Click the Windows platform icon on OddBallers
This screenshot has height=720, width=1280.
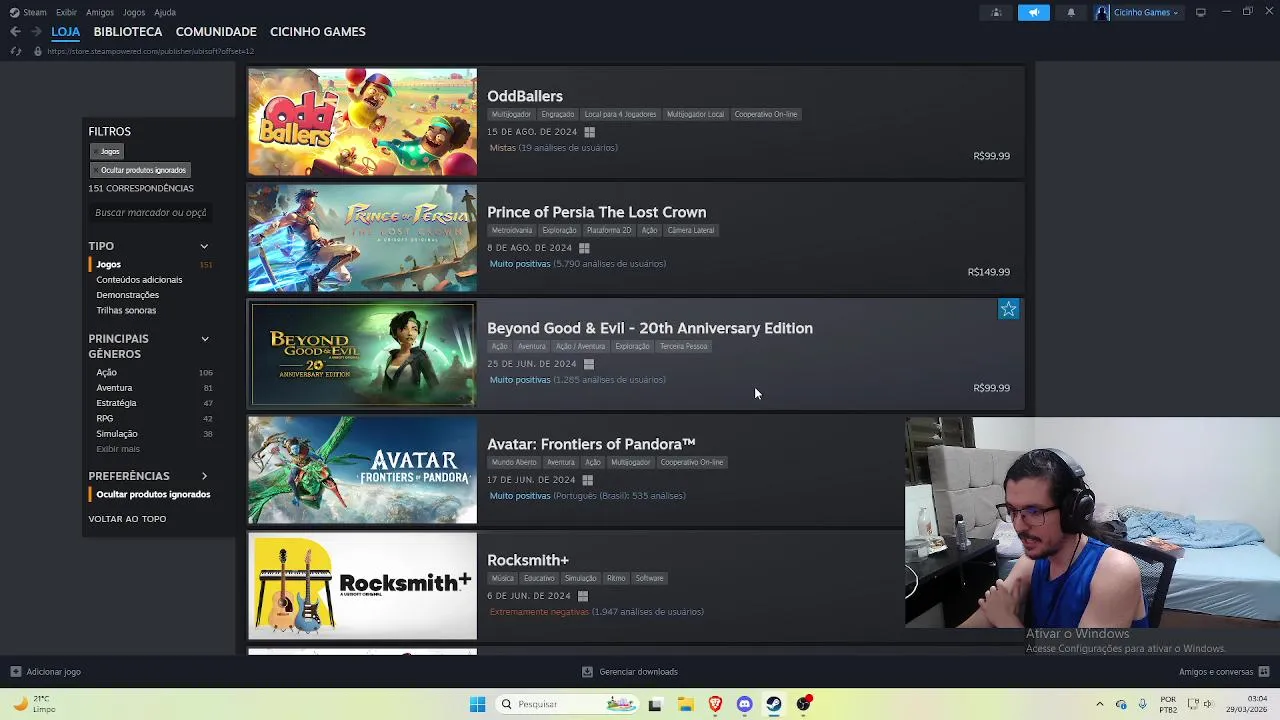[x=589, y=132]
